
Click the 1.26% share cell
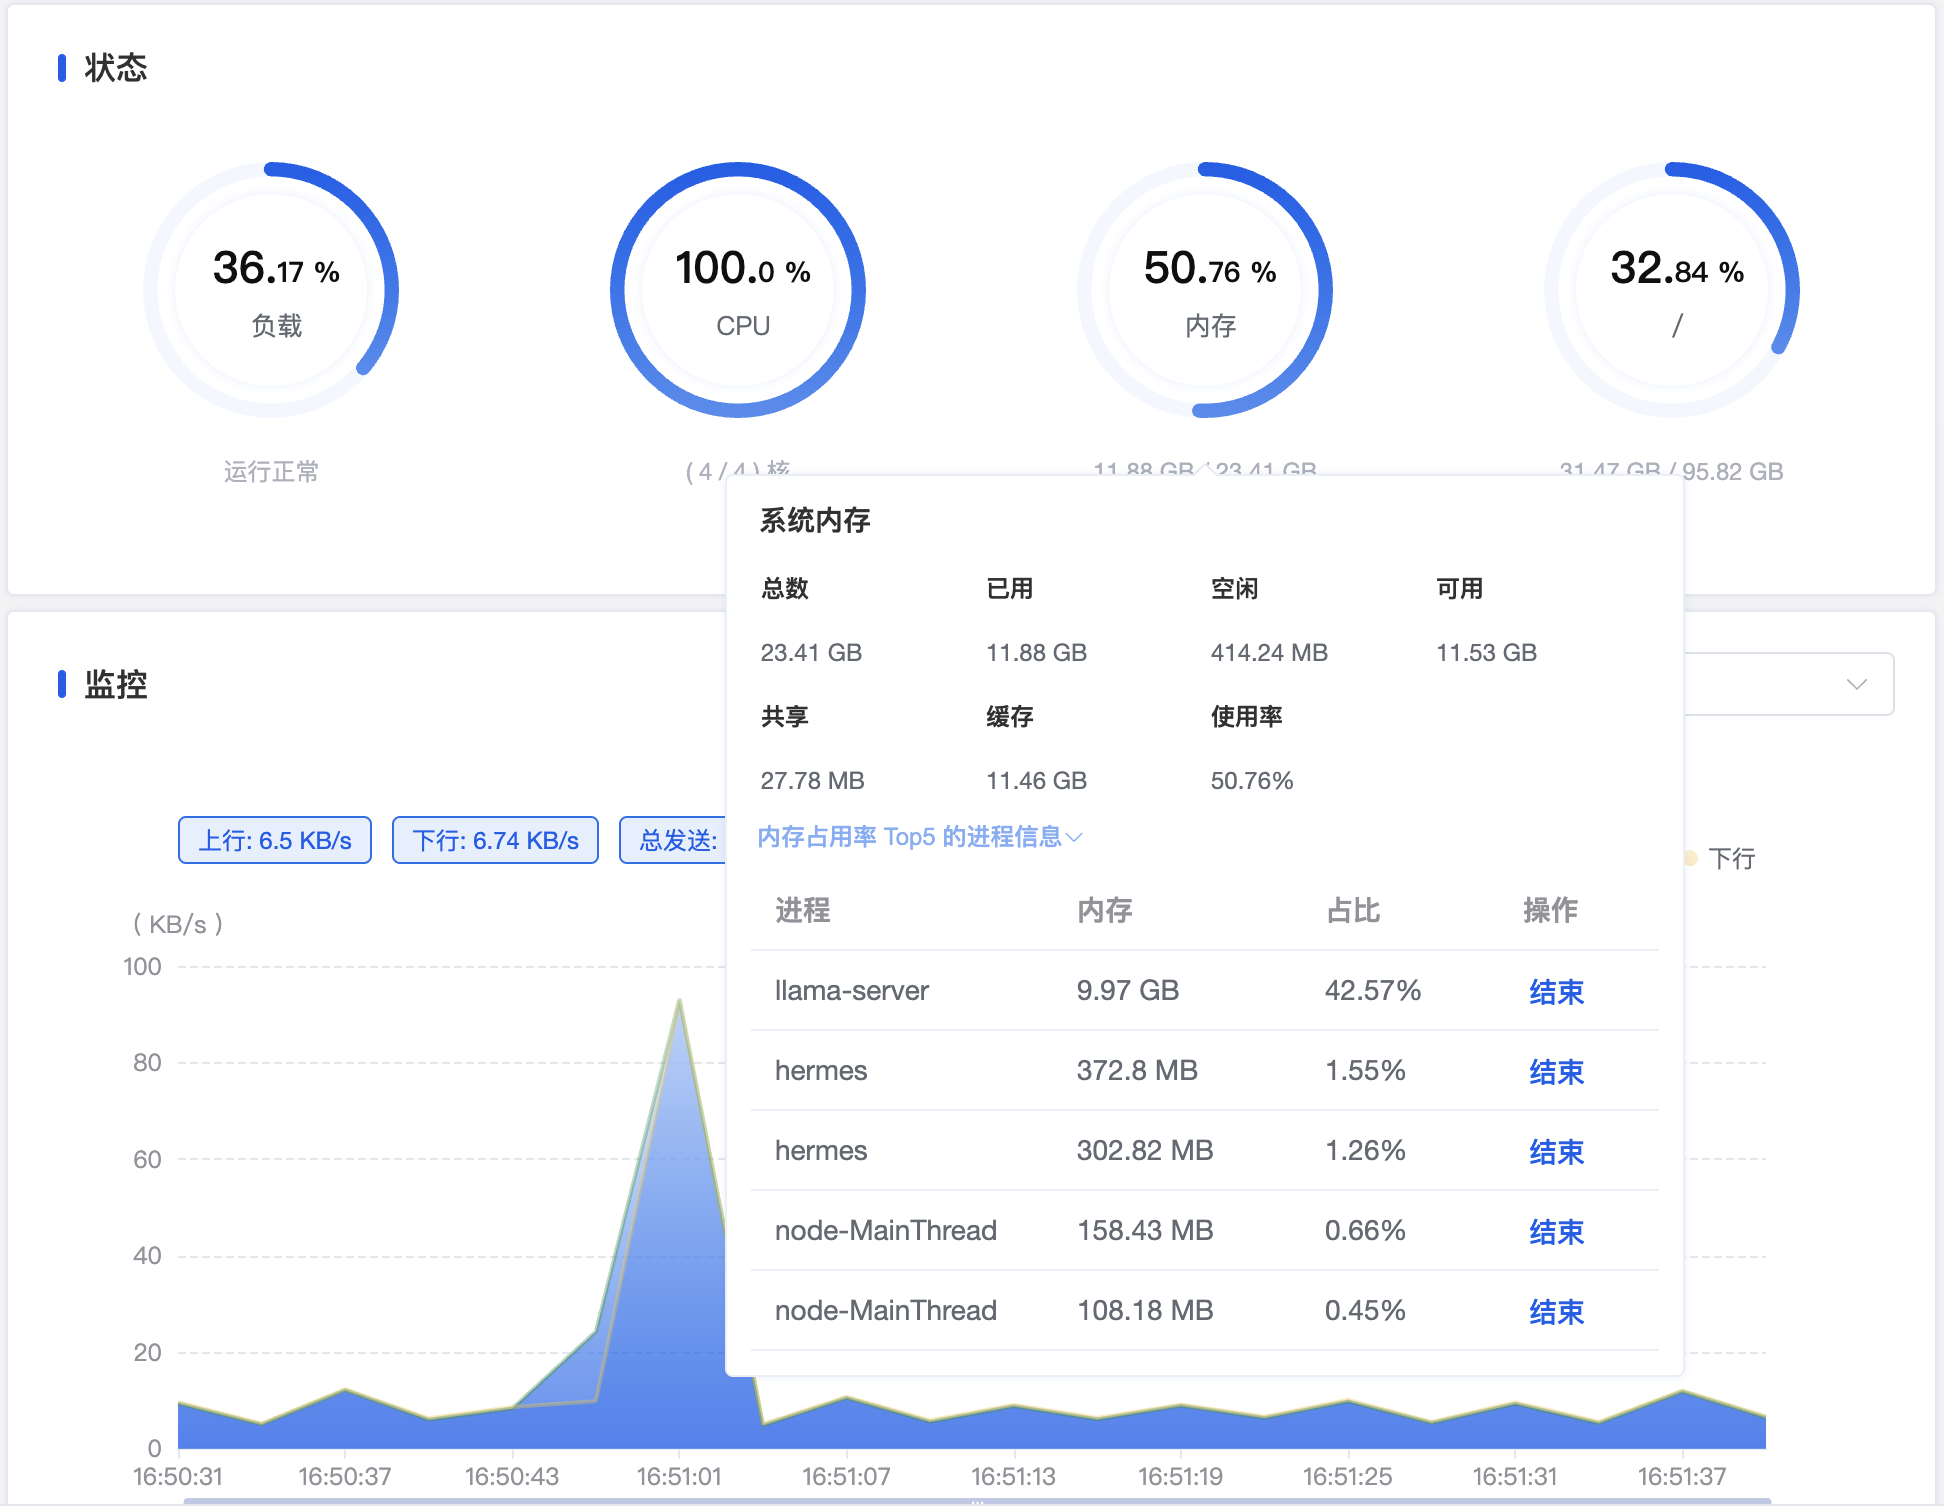coord(1365,1150)
